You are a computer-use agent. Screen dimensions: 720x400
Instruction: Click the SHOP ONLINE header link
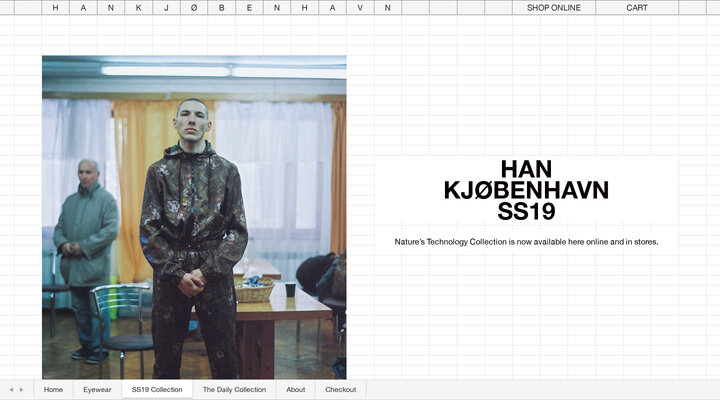click(554, 7)
